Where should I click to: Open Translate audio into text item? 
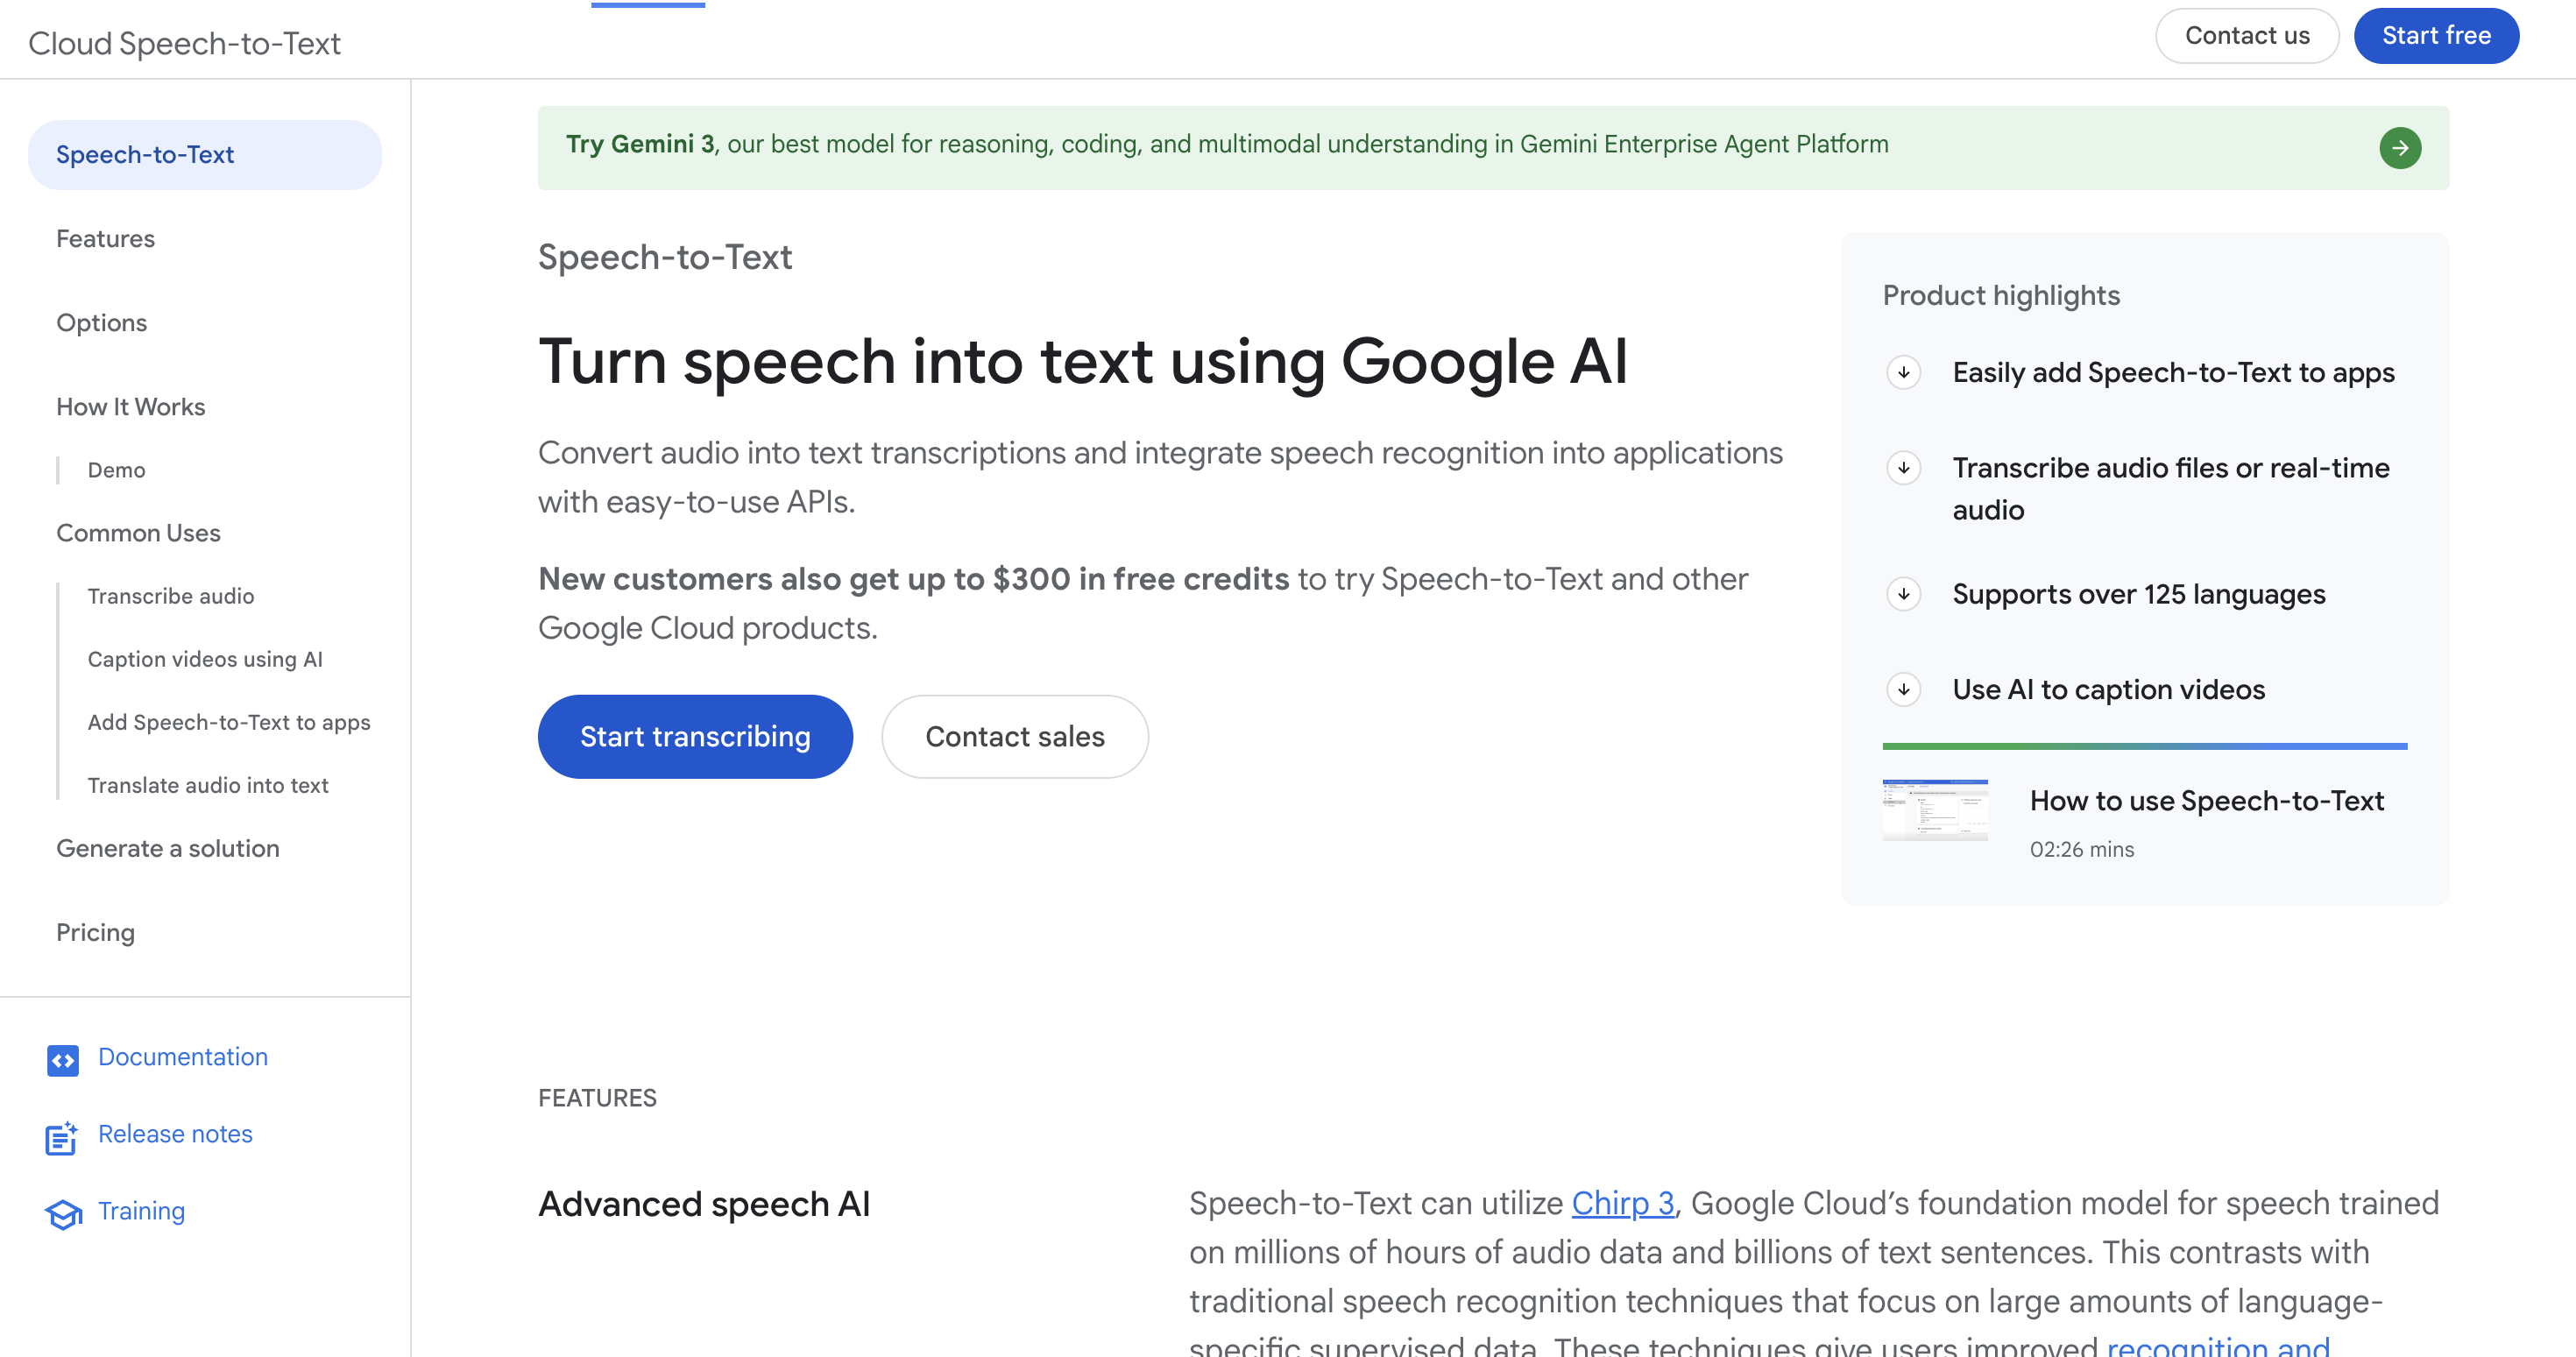(208, 785)
